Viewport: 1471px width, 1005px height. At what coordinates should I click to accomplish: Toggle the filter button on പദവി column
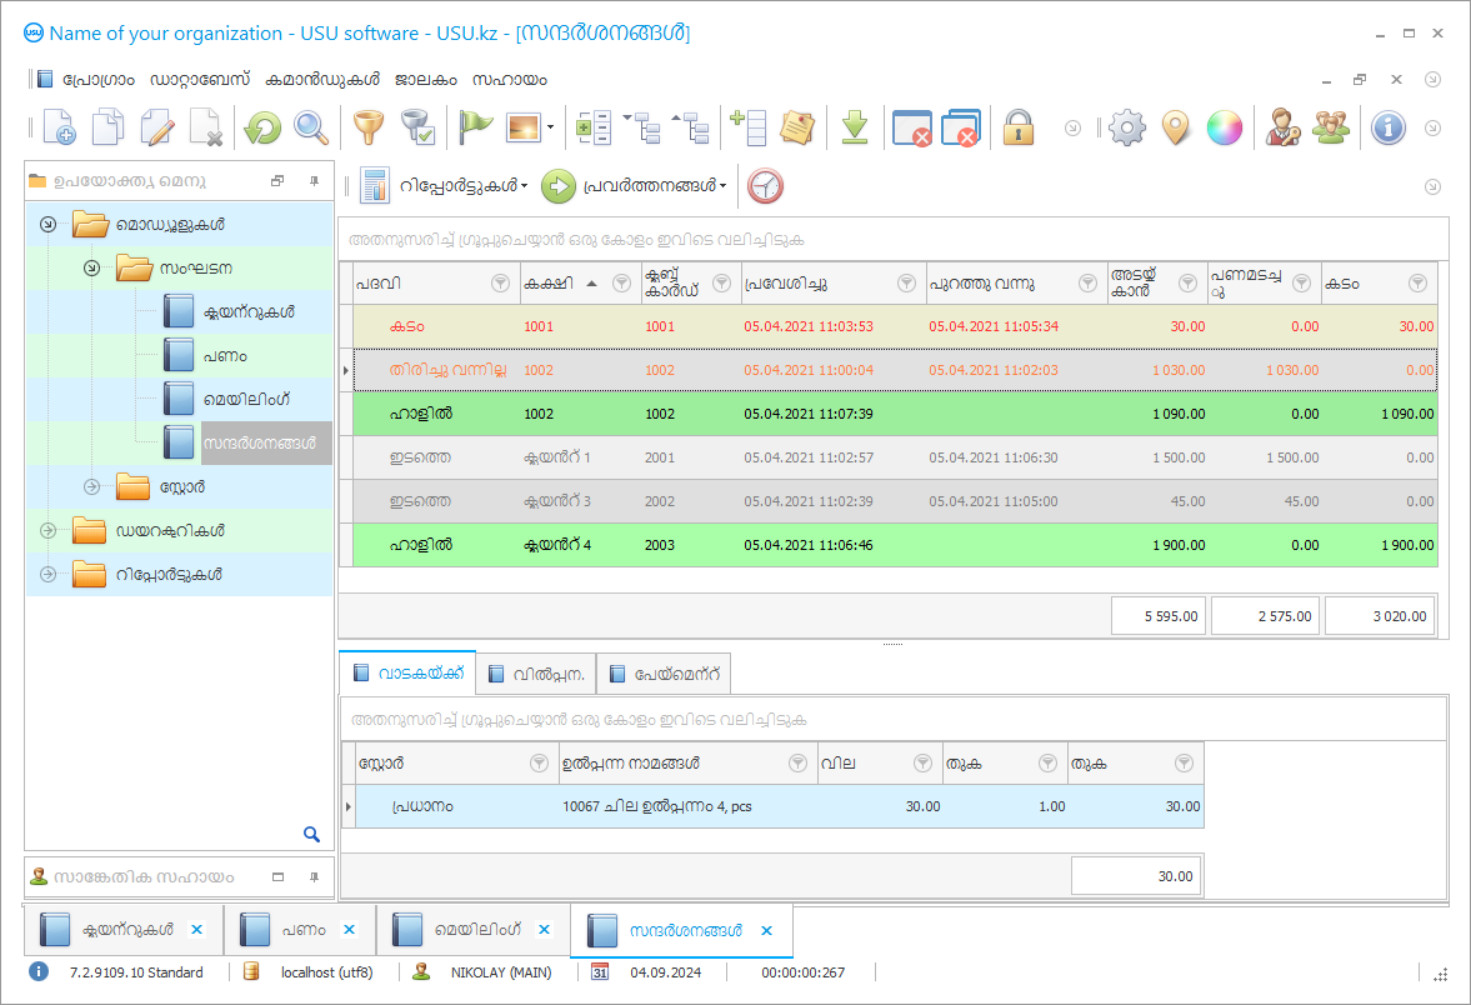[x=500, y=284]
